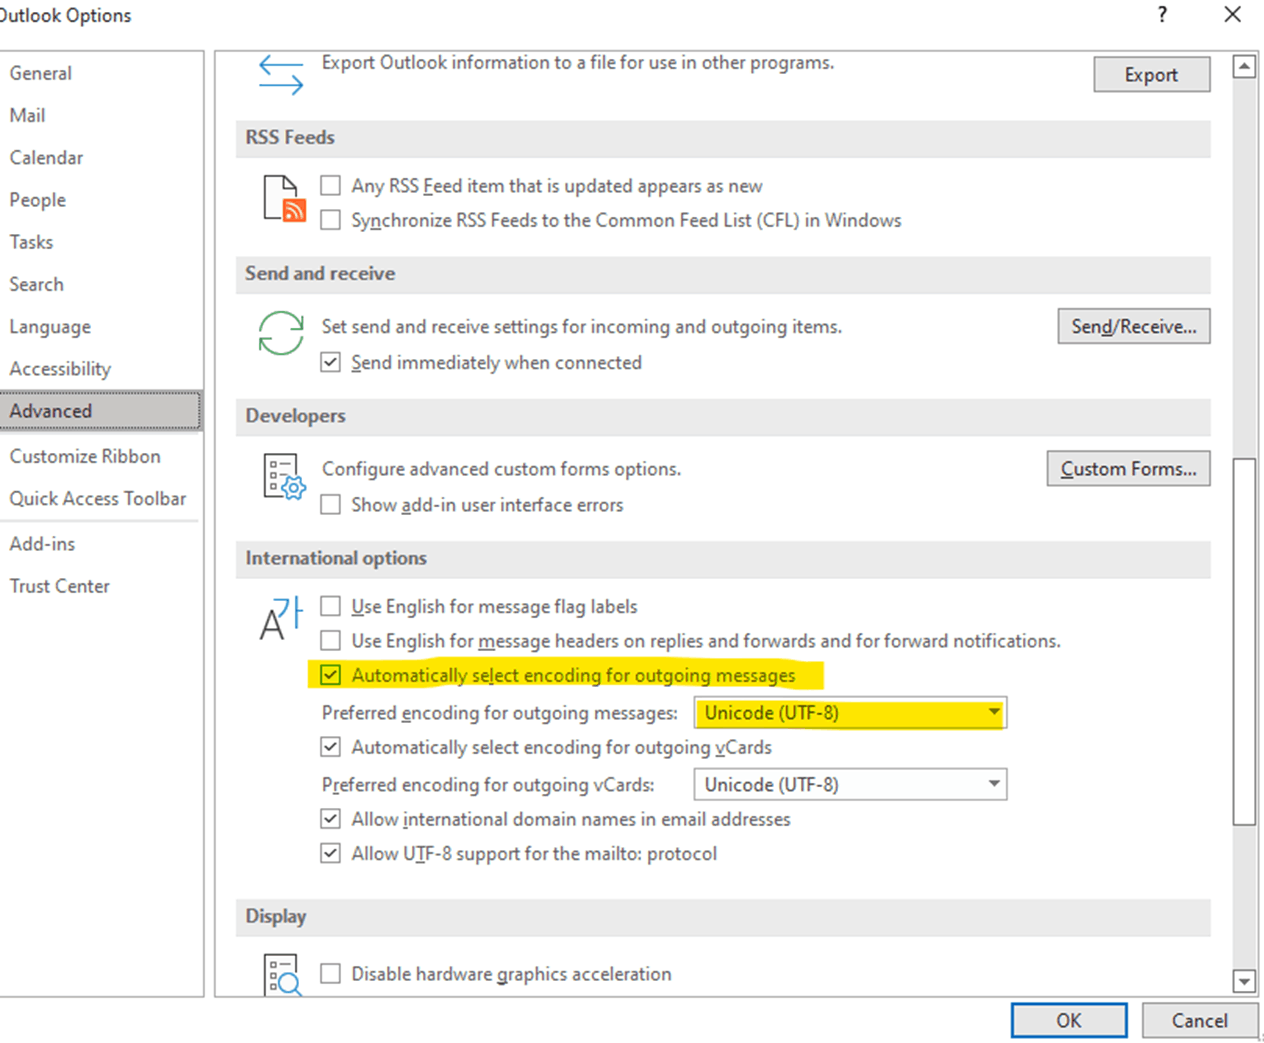
Task: Toggle Send immediately when connected
Action: [330, 362]
